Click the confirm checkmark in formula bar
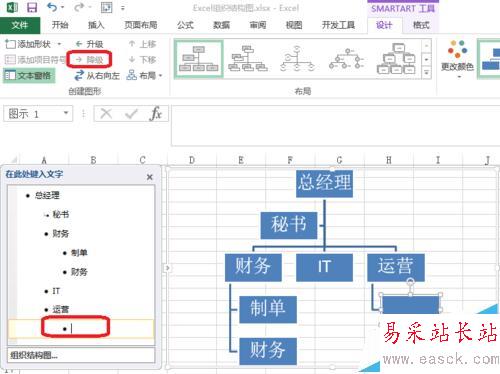500x374 pixels. pos(131,114)
